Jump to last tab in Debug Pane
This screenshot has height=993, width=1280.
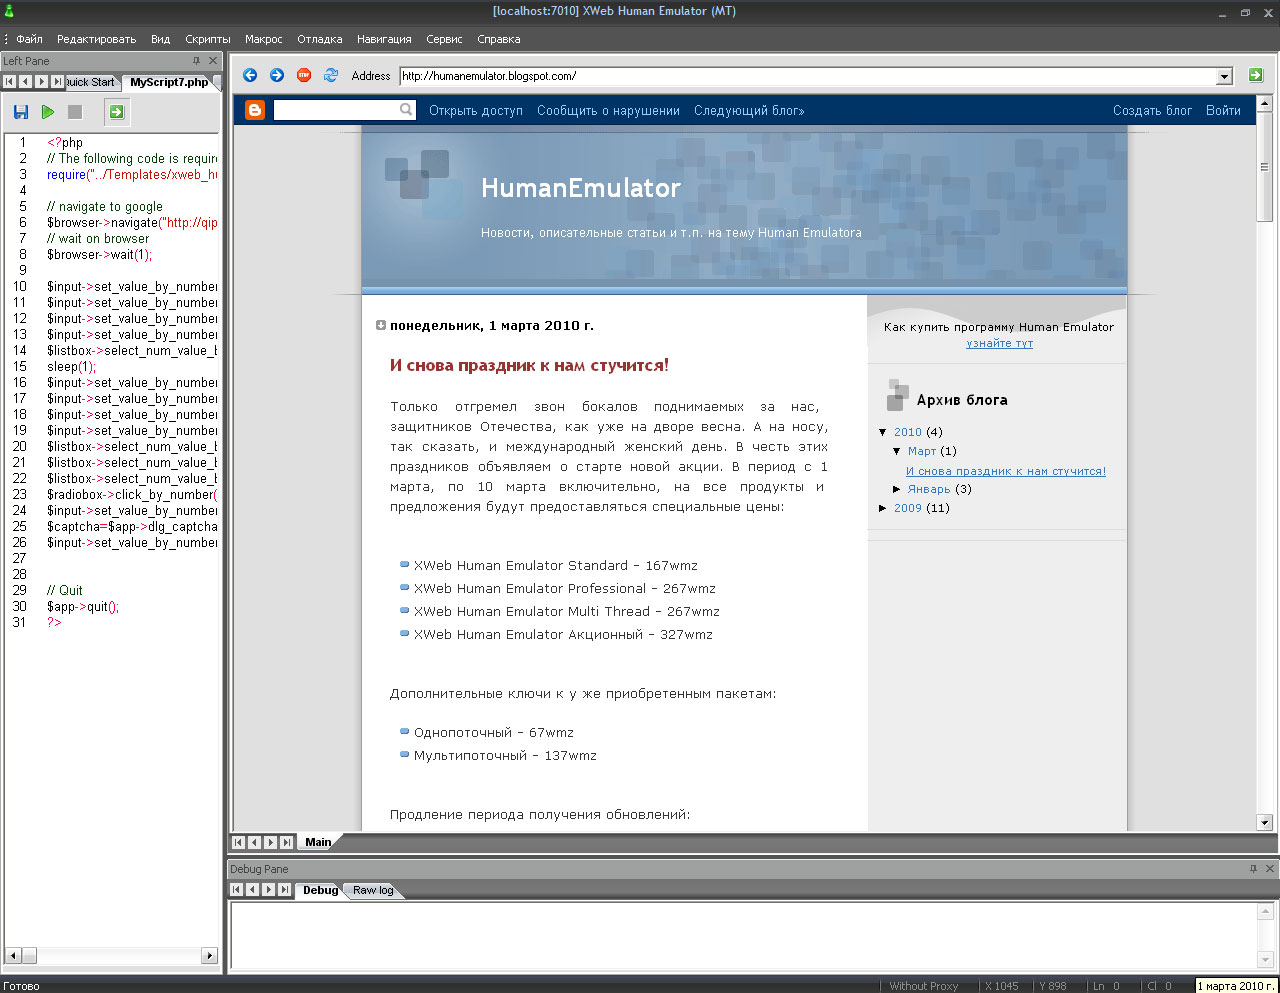(x=285, y=890)
